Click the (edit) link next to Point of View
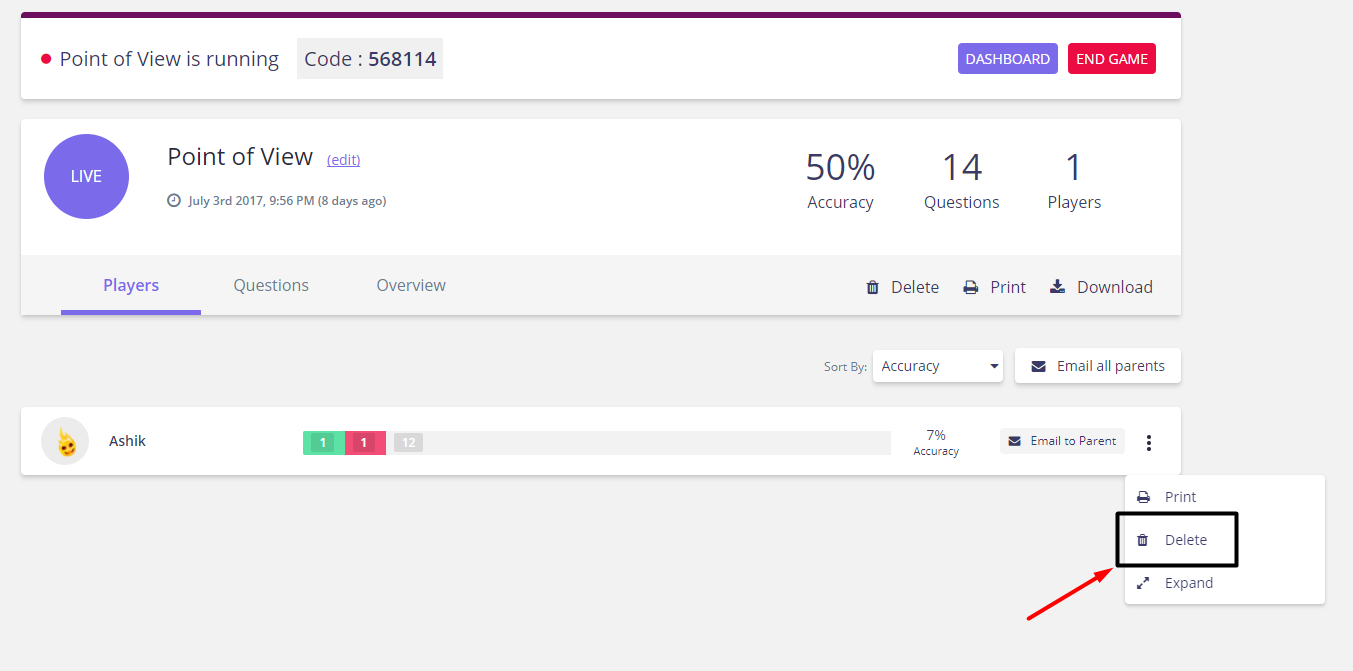Image resolution: width=1353 pixels, height=671 pixels. (343, 160)
